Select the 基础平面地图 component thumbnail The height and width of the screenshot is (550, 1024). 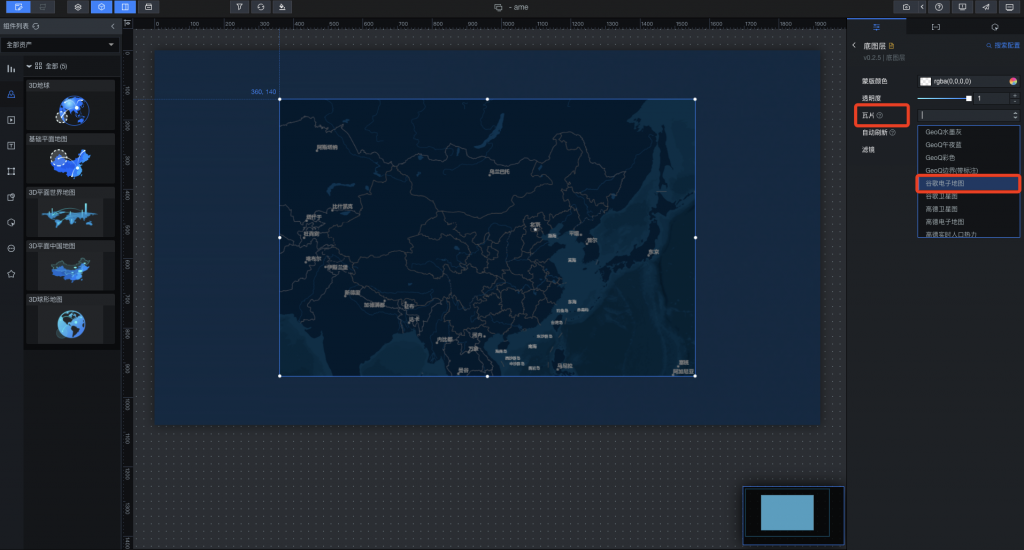[x=71, y=159]
